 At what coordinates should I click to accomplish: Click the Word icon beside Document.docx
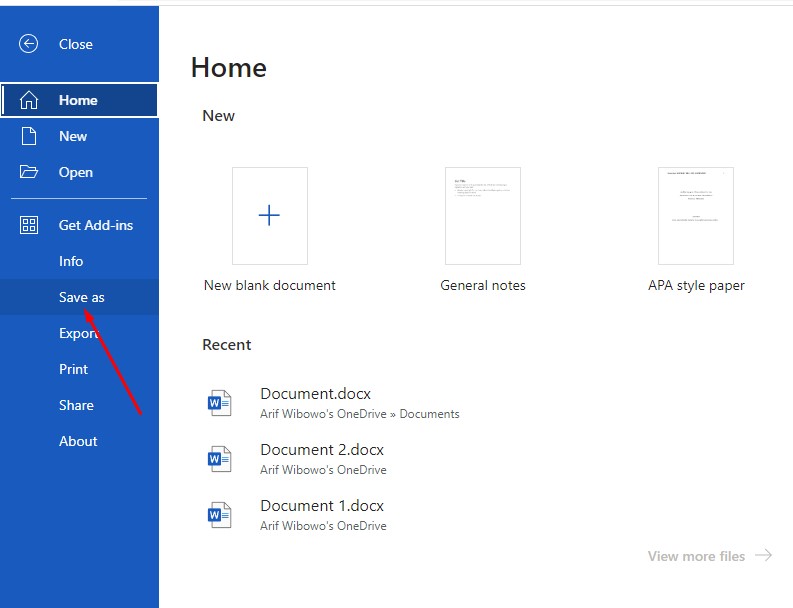tap(219, 403)
